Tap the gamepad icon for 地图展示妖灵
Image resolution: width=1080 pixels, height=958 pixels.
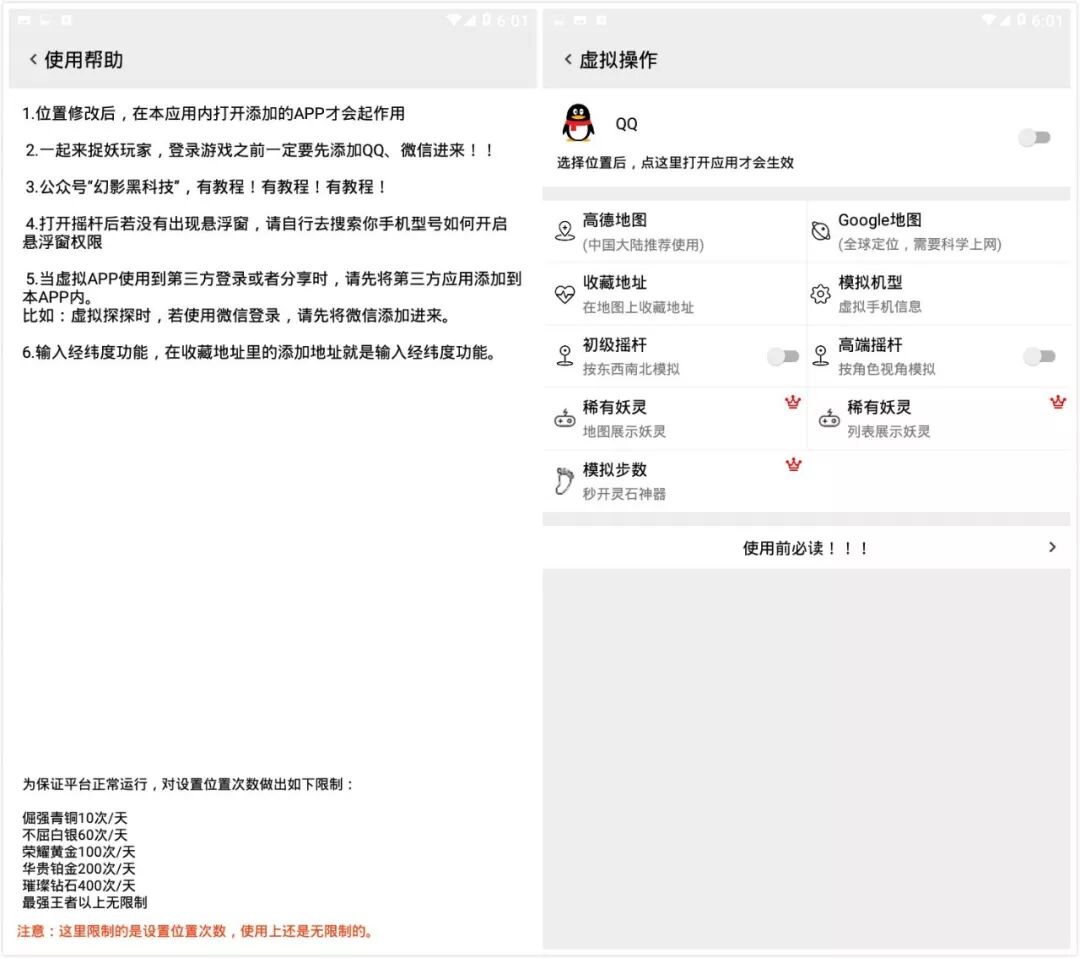tap(565, 418)
